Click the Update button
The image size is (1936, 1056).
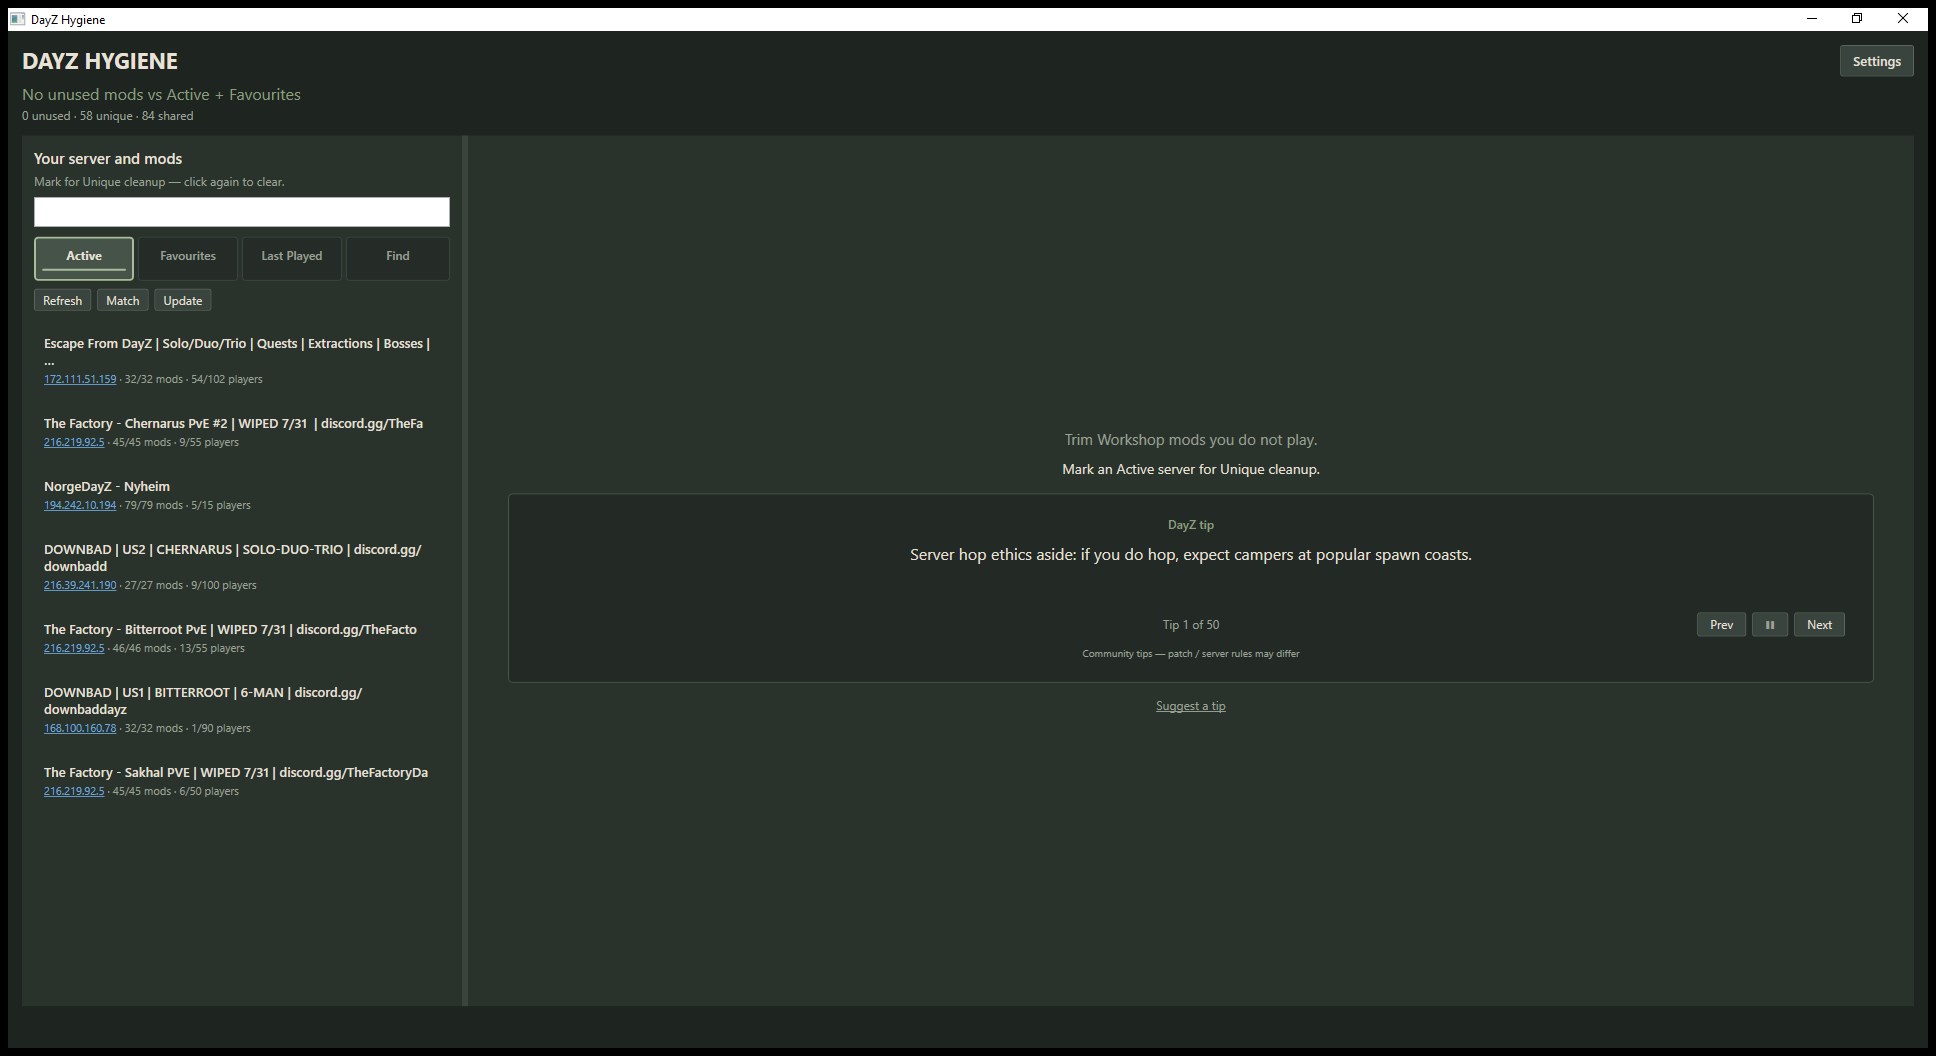[183, 300]
